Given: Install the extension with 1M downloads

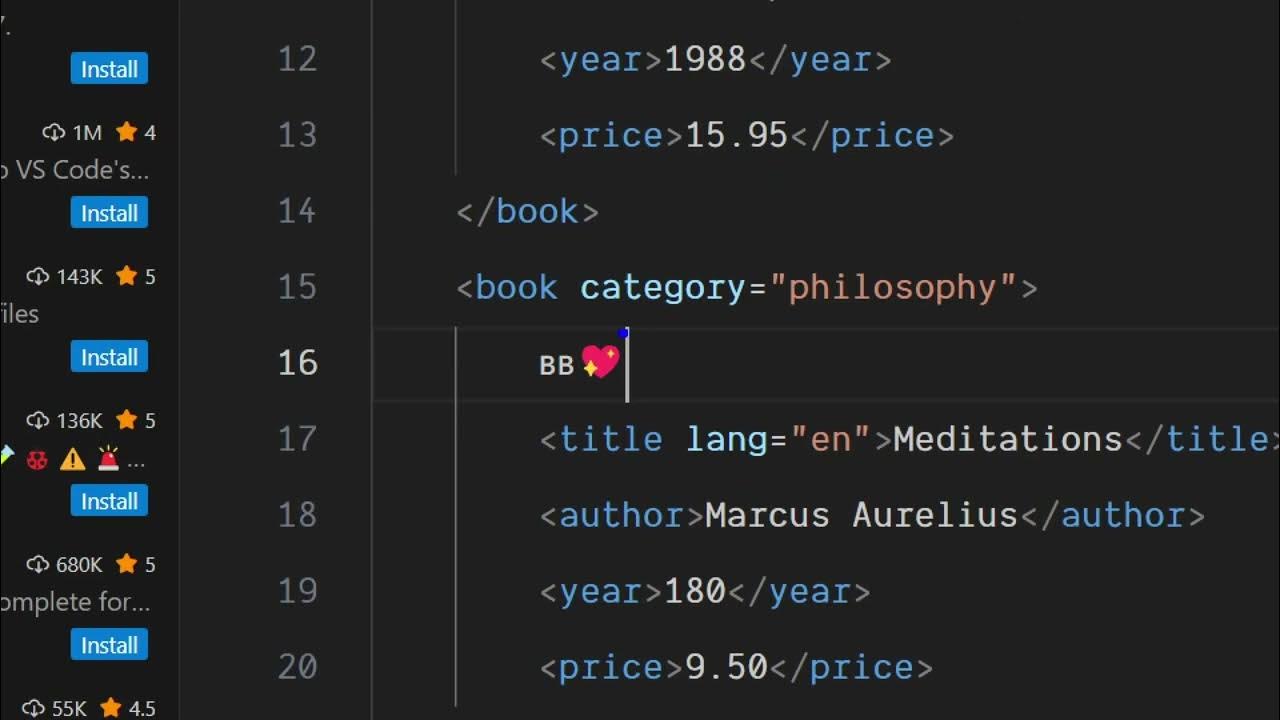Looking at the screenshot, I should coord(109,213).
